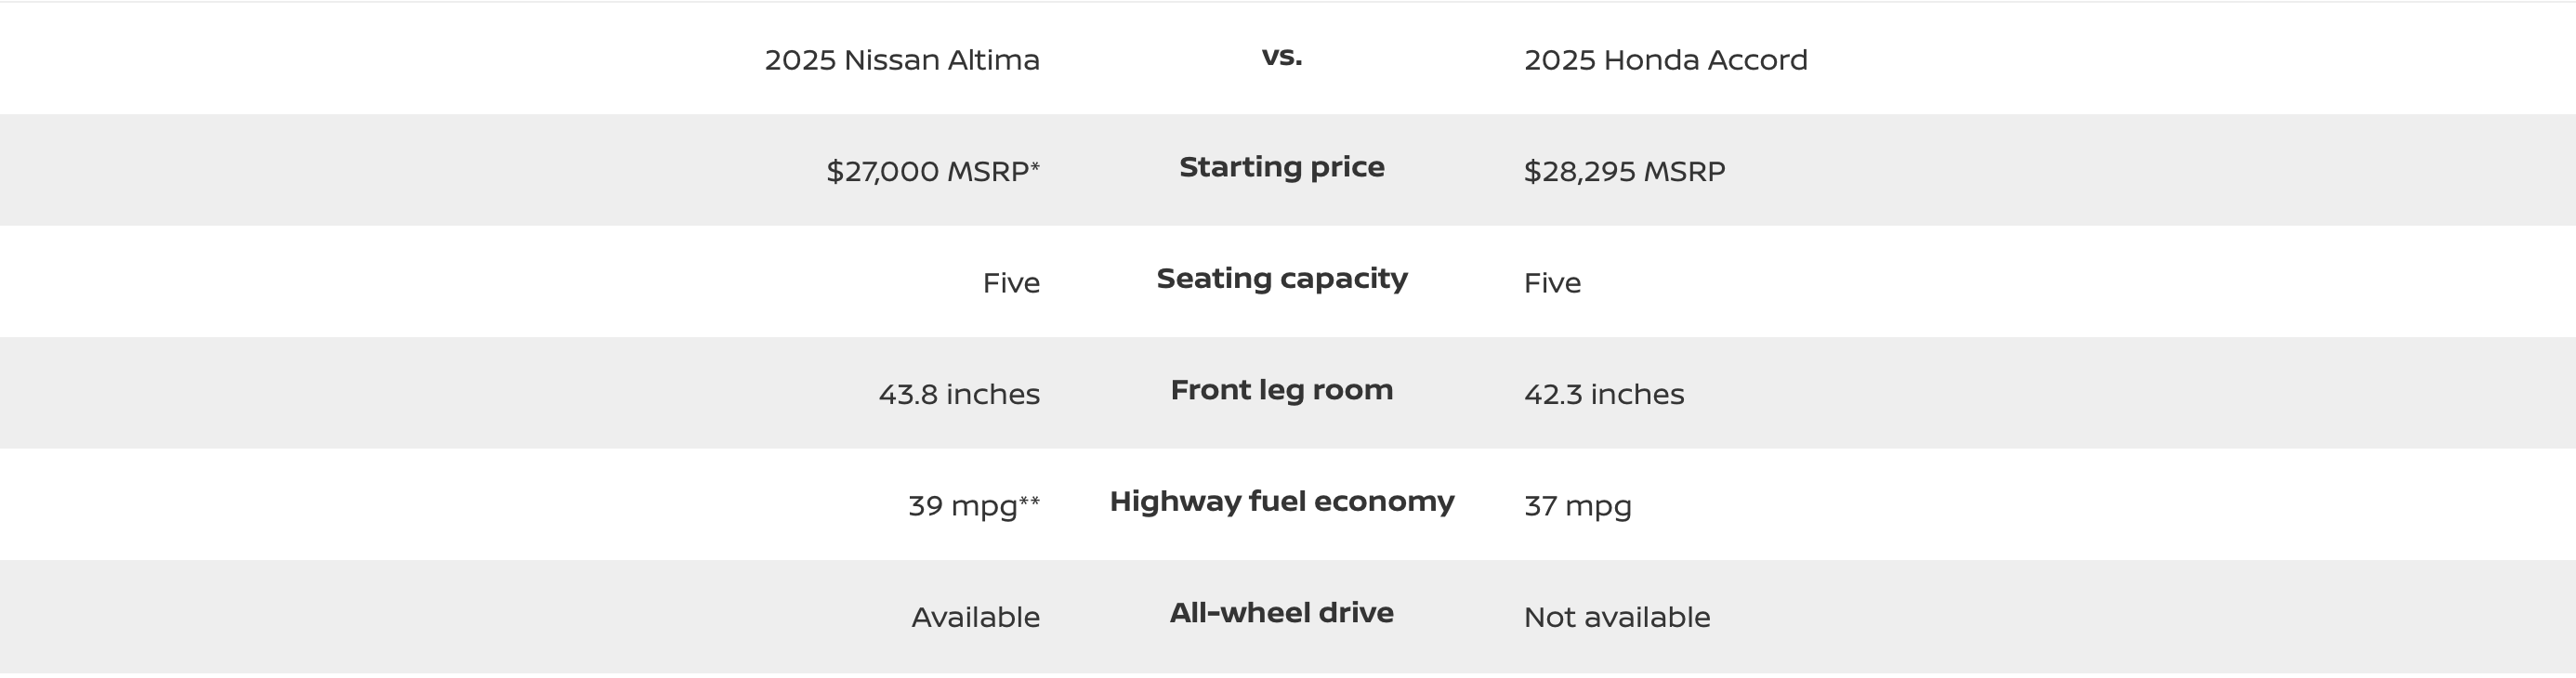Select the "Available" all-wheel drive value

click(975, 617)
